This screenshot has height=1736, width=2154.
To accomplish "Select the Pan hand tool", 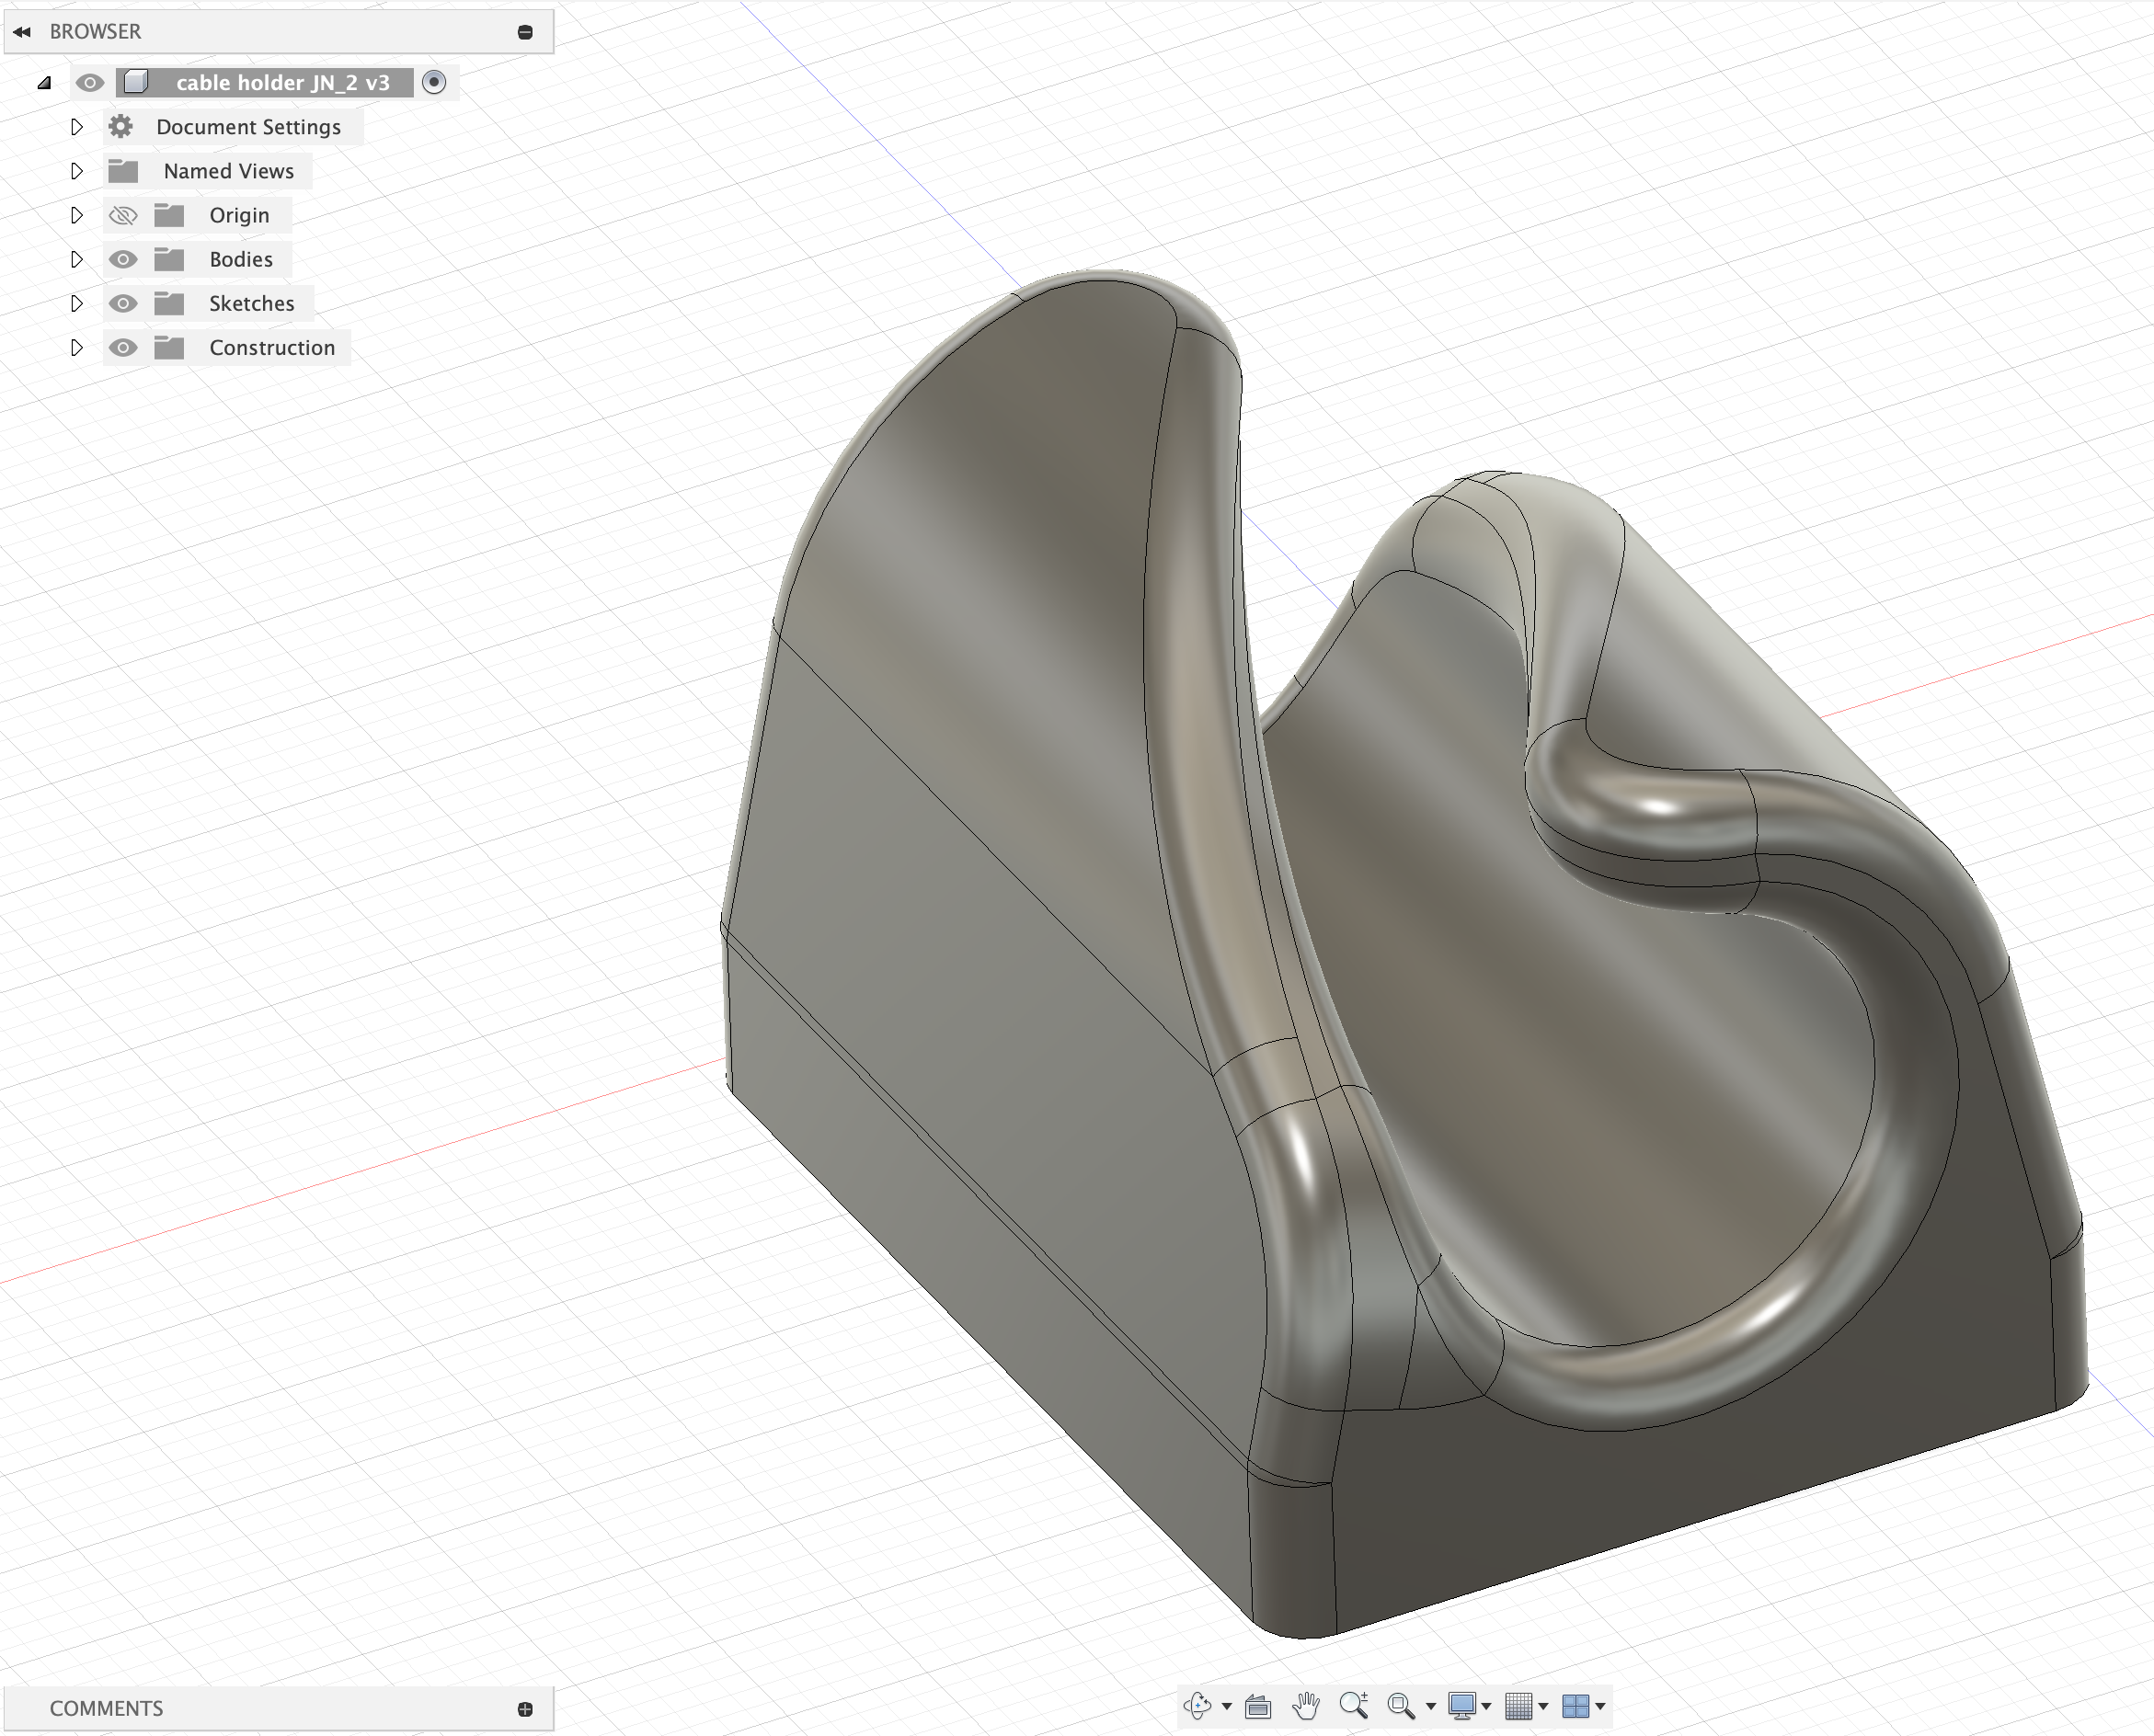I will pyautogui.click(x=1305, y=1706).
